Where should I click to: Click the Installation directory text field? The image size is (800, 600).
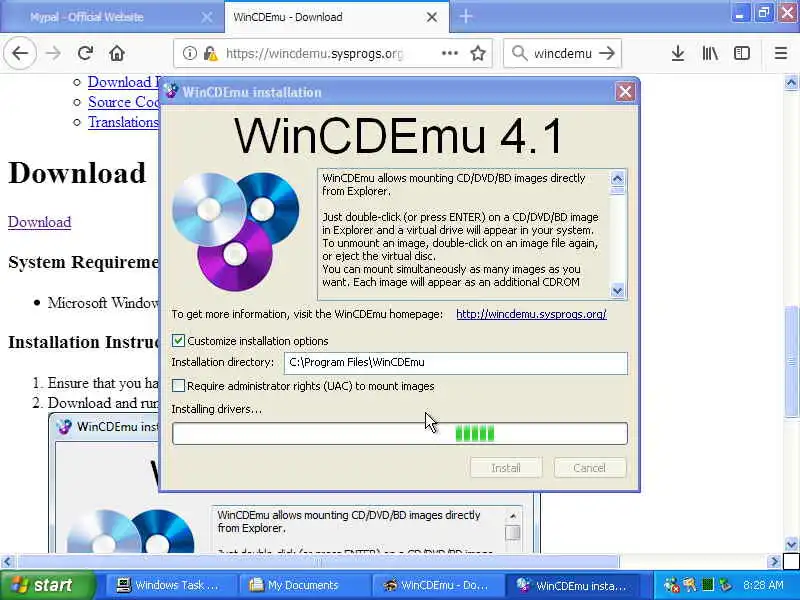[x=456, y=363]
